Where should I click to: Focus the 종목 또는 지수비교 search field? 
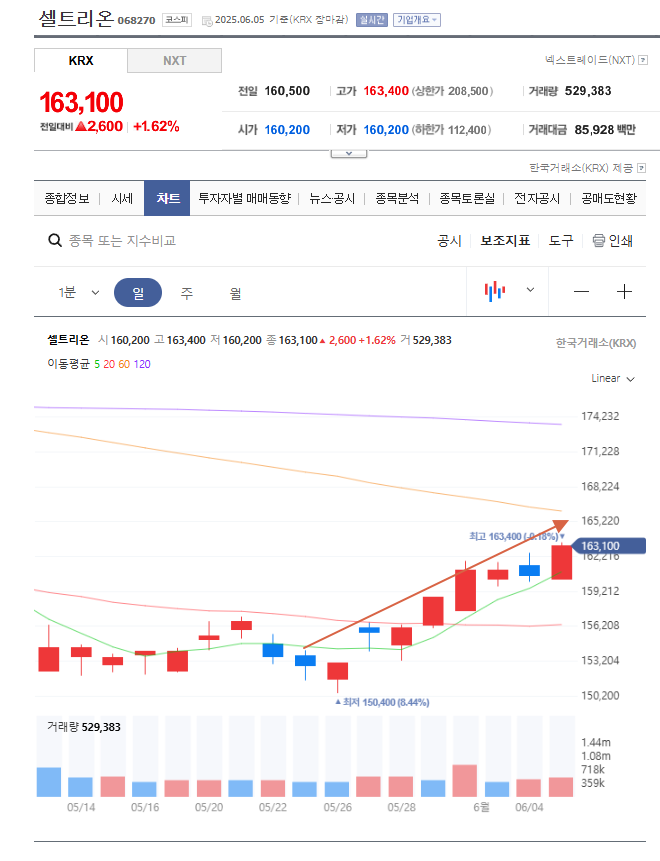[122, 241]
